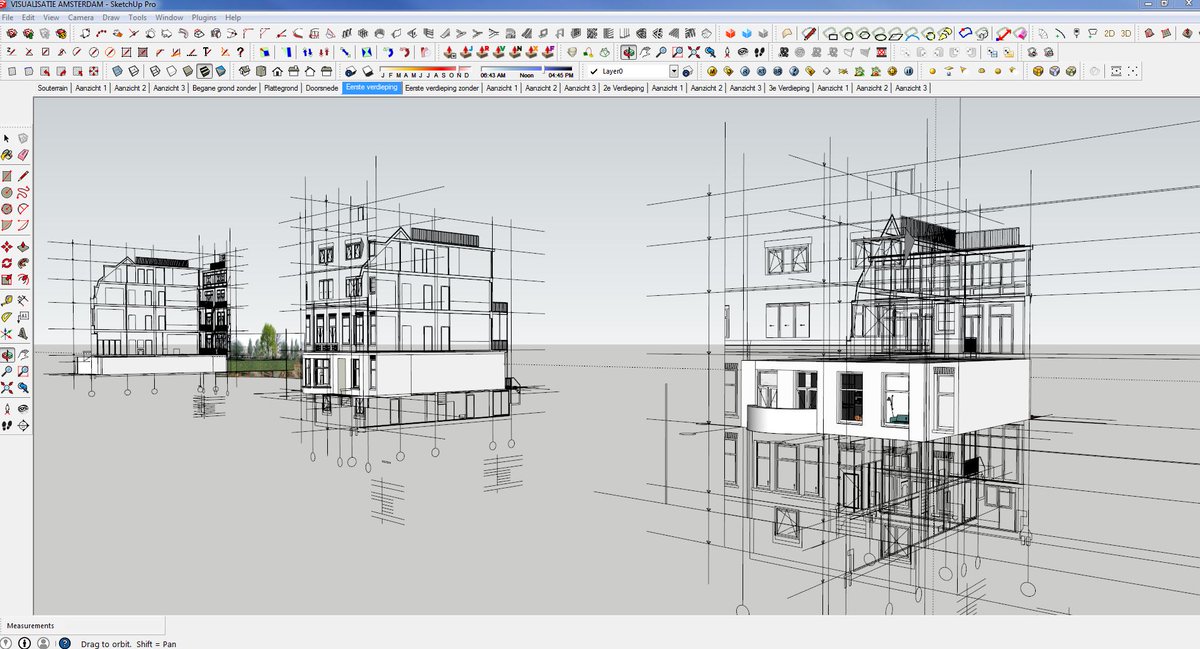1200x649 pixels.
Task: Click the status bar help icon
Action: [64, 643]
